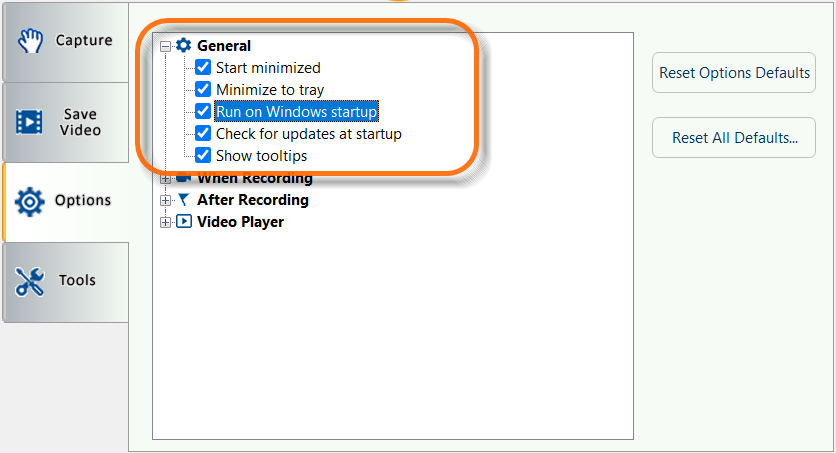Click the Capture hand icon
The width and height of the screenshot is (836, 453).
point(30,42)
